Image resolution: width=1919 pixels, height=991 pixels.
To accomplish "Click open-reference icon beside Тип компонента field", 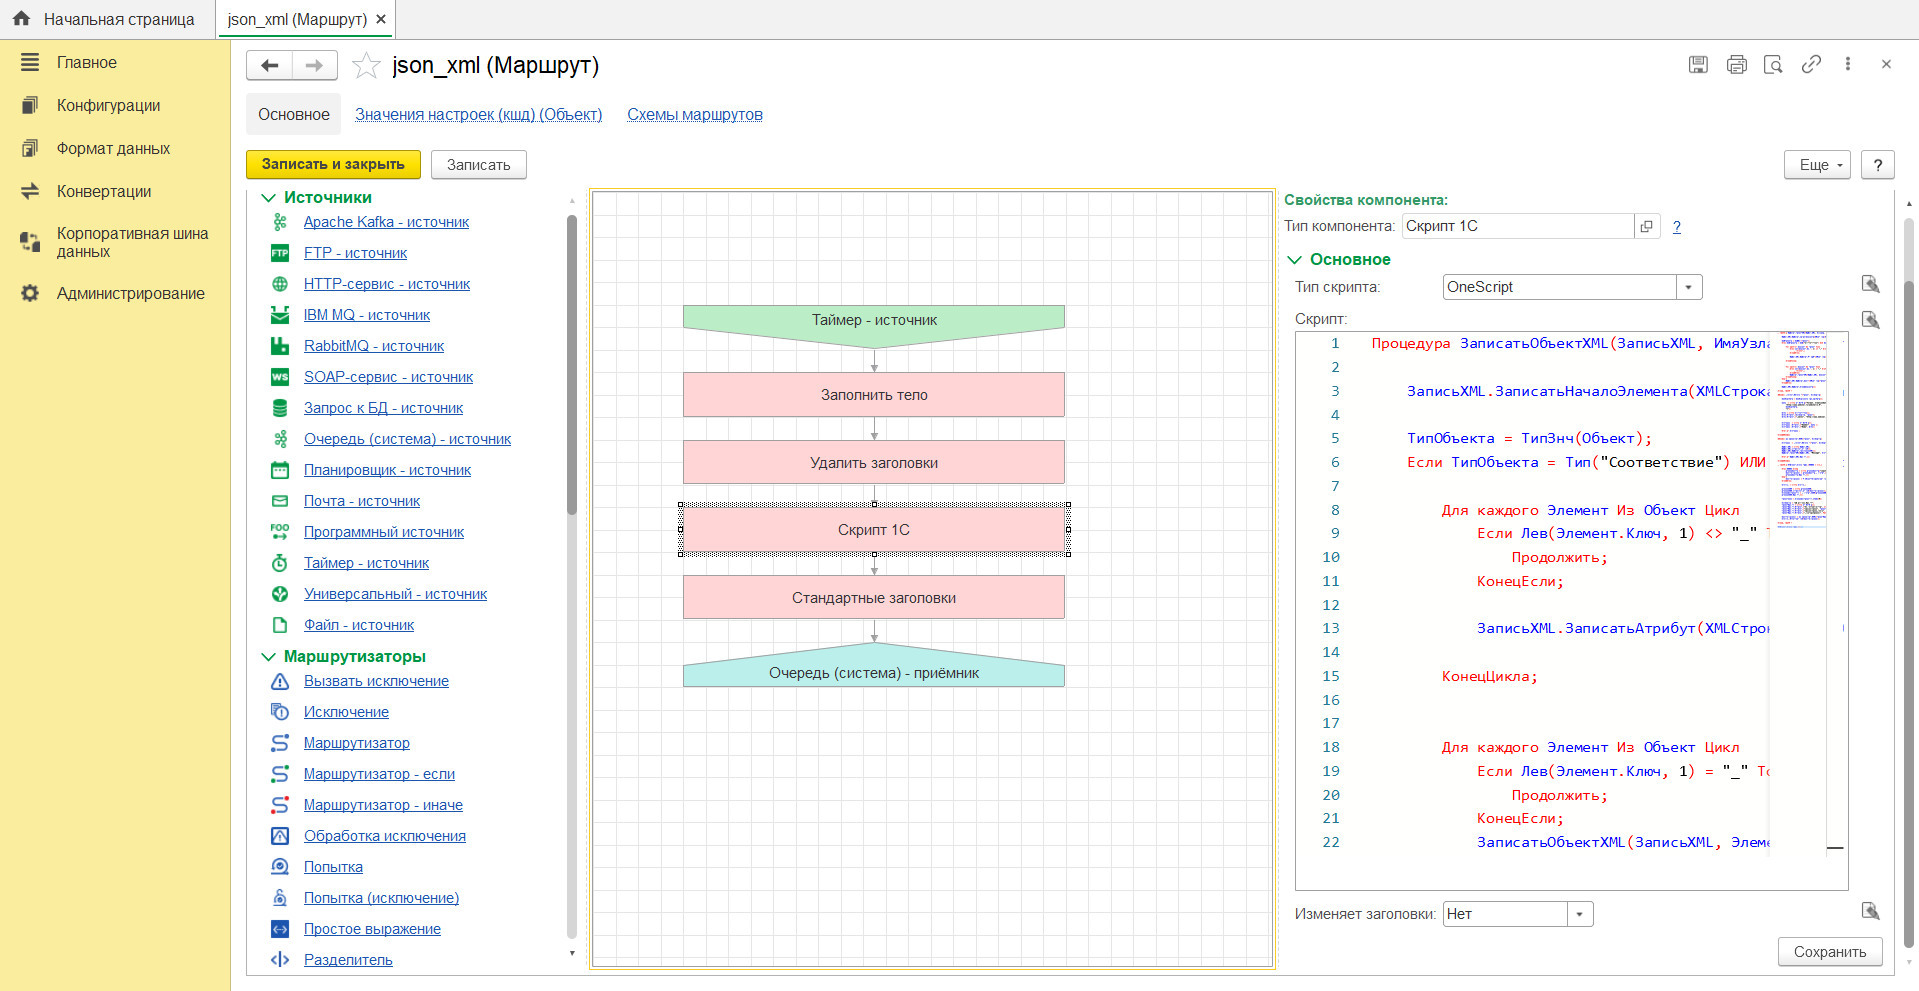I will pos(1646,226).
